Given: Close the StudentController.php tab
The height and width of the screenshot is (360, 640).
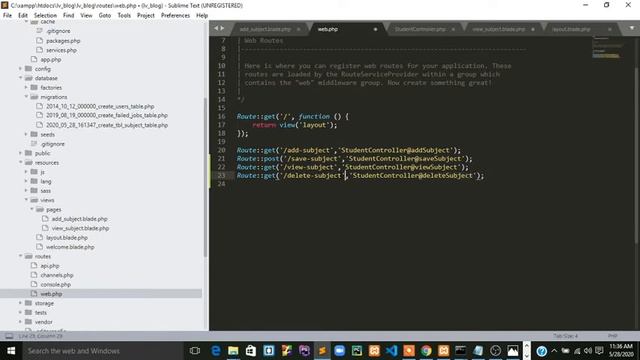Looking at the screenshot, I should pyautogui.click(x=453, y=29).
